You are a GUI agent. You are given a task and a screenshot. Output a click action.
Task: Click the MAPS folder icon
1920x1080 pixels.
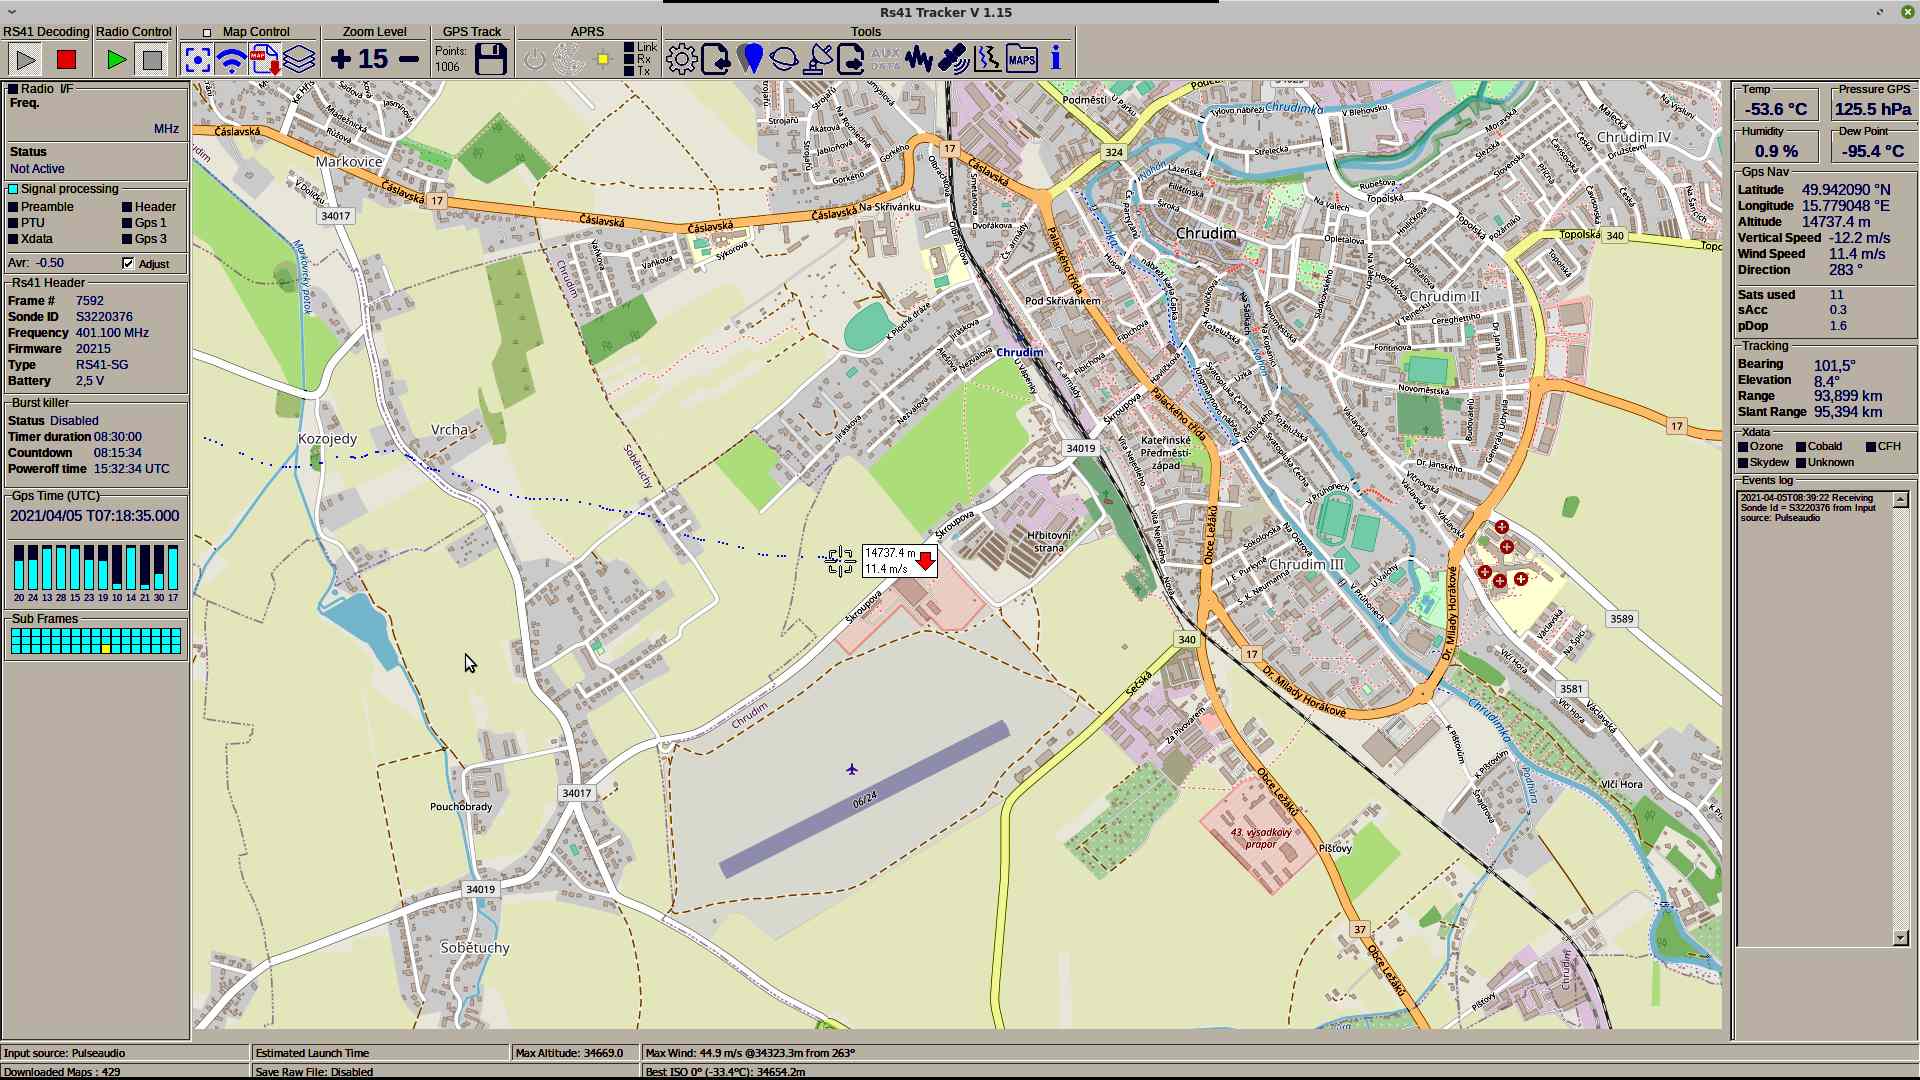pyautogui.click(x=1021, y=60)
